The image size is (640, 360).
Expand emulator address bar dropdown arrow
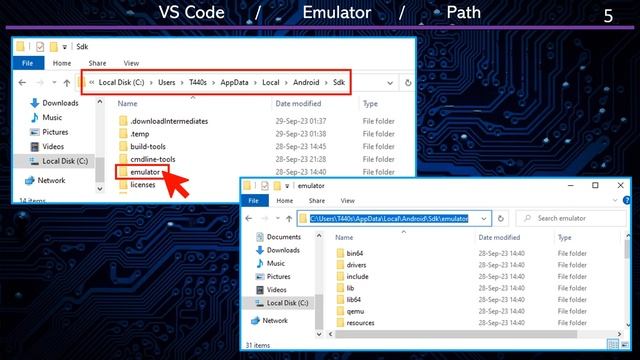pos(484,219)
